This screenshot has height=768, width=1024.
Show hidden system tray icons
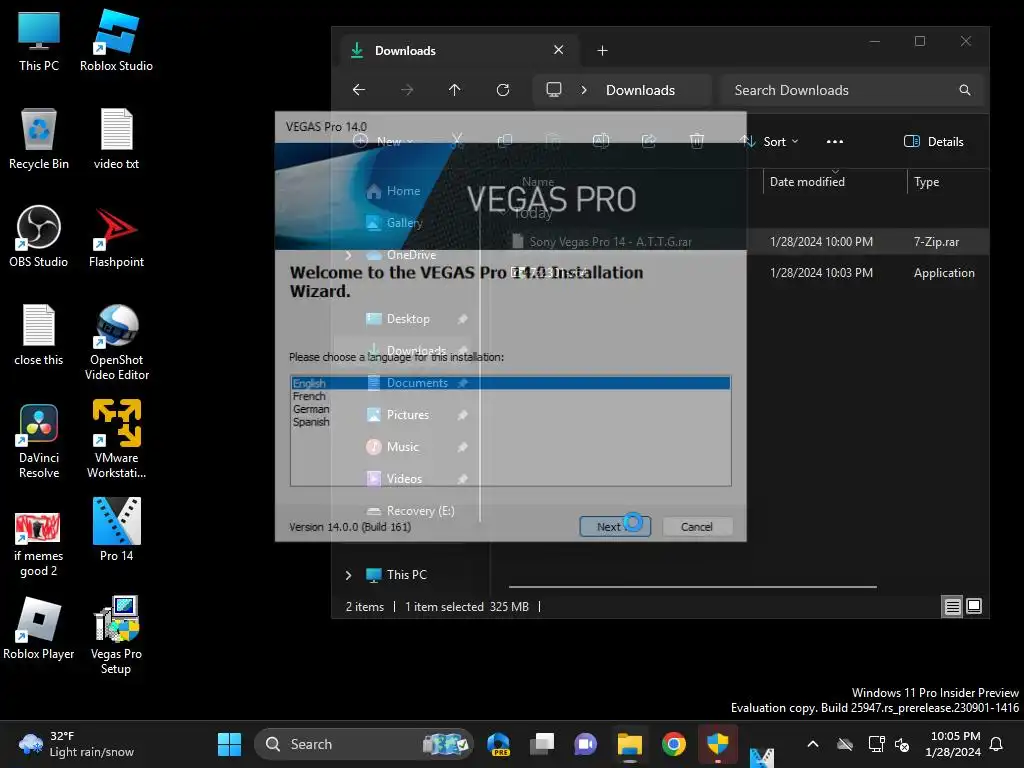pos(812,744)
